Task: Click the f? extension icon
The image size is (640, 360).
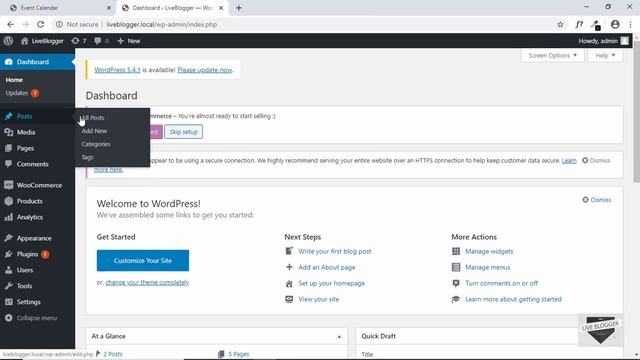Action: (x=579, y=24)
